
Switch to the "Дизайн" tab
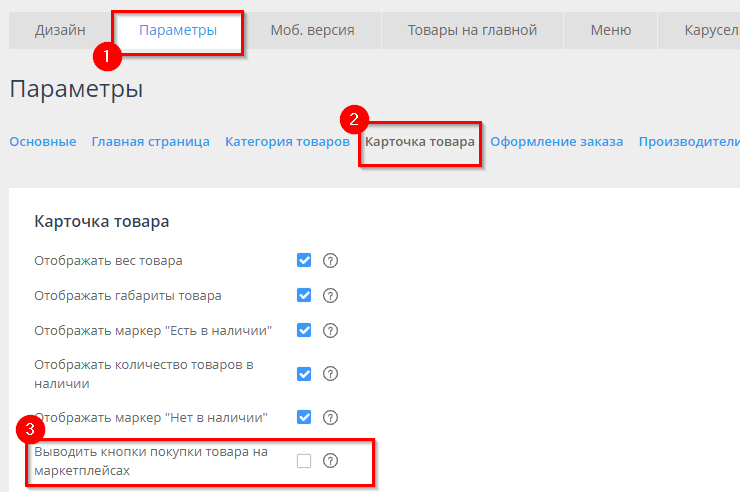click(60, 30)
